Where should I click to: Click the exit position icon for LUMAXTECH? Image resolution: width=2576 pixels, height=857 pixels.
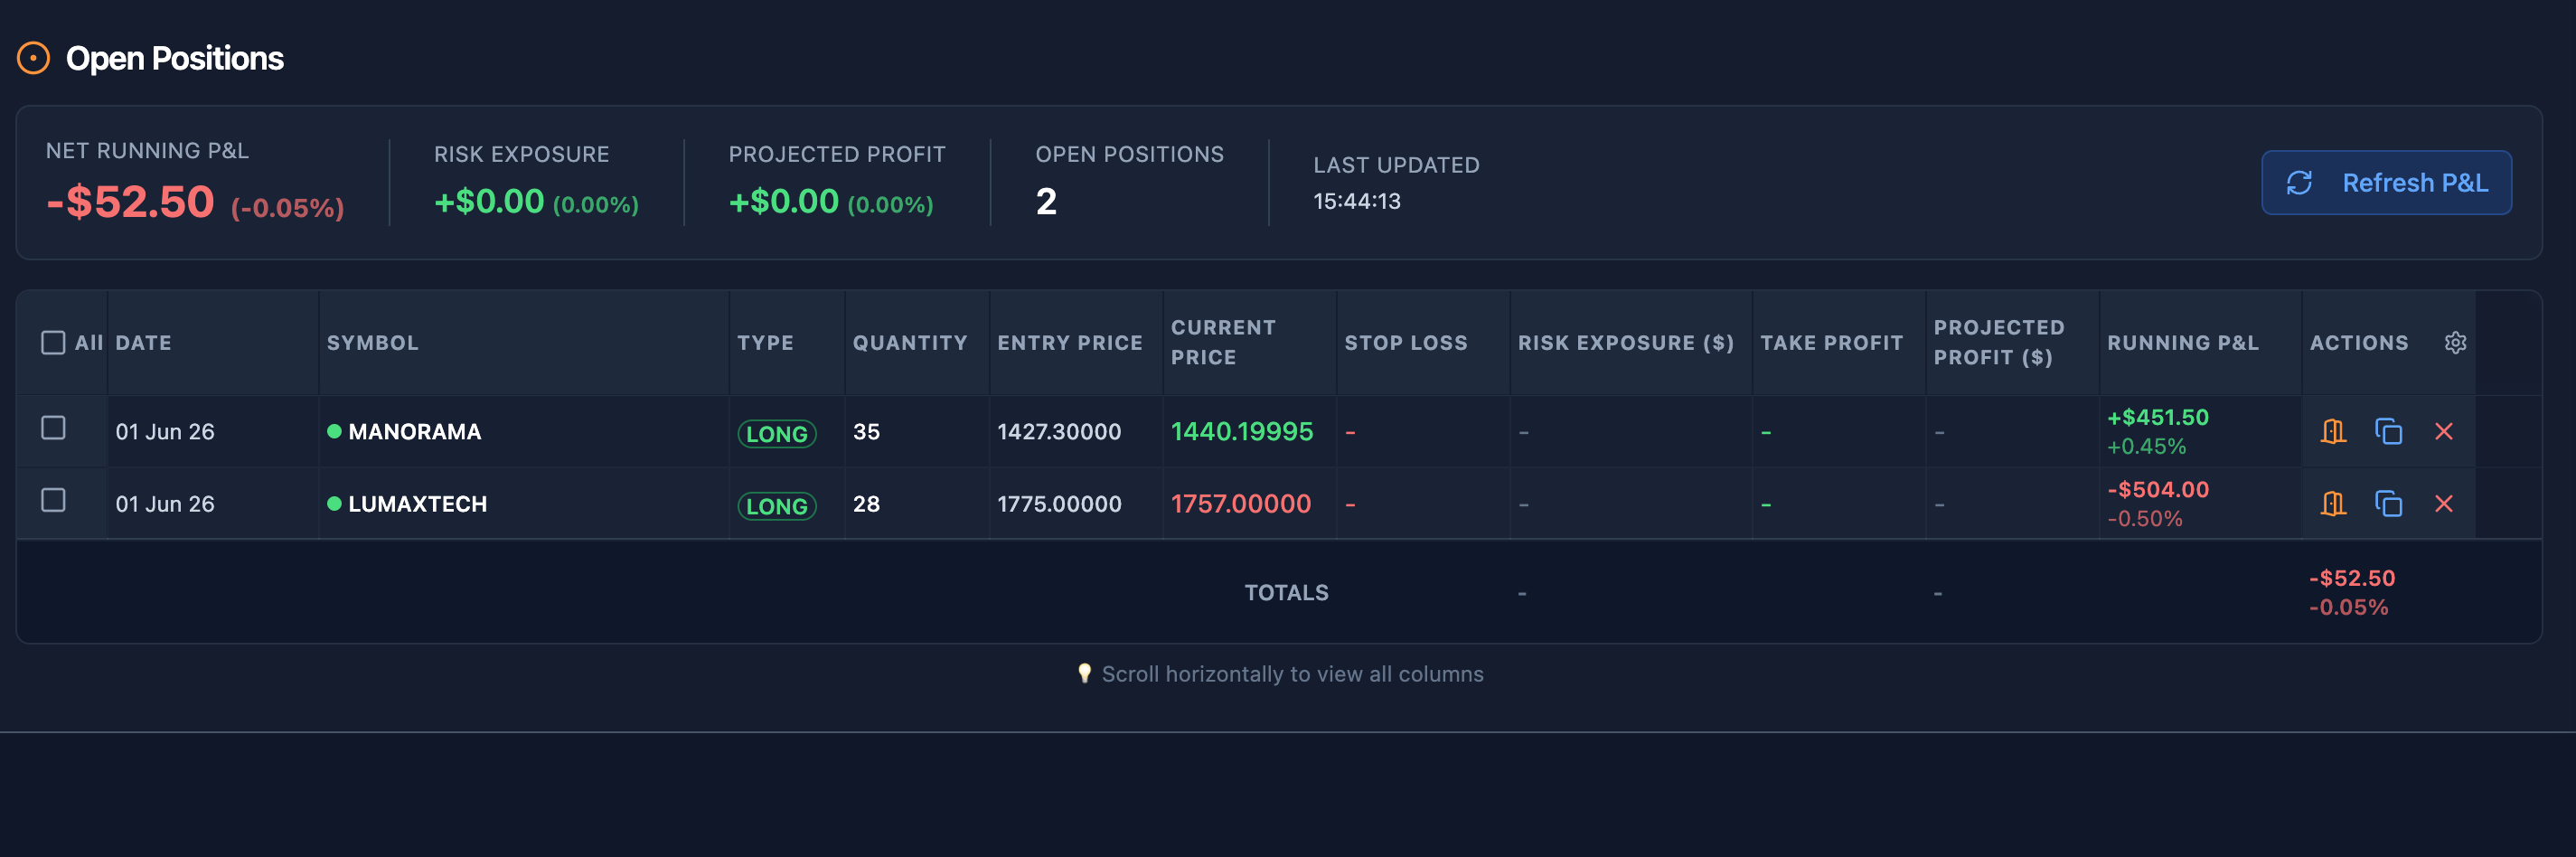2333,503
